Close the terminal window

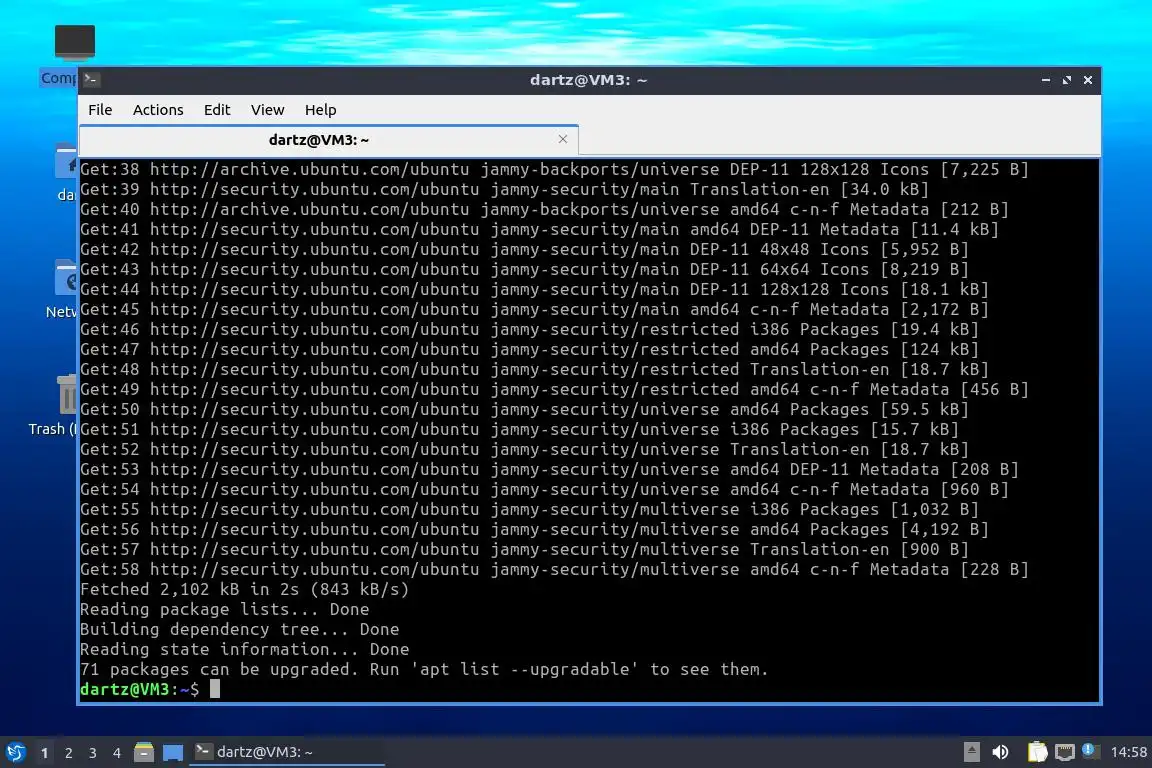pos(1088,79)
